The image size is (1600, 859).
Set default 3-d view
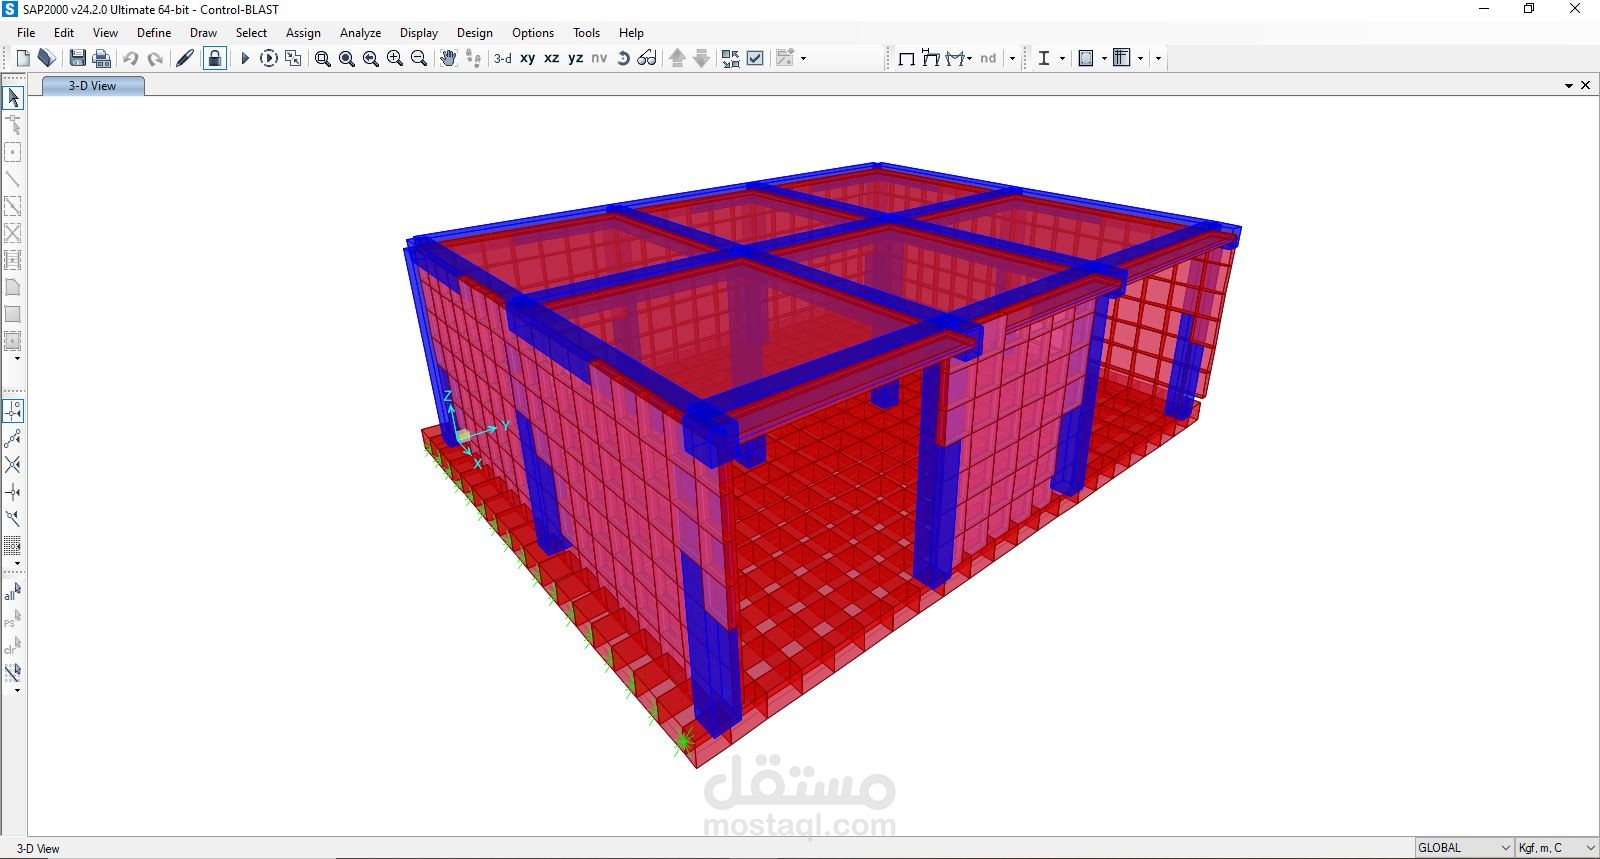[503, 58]
